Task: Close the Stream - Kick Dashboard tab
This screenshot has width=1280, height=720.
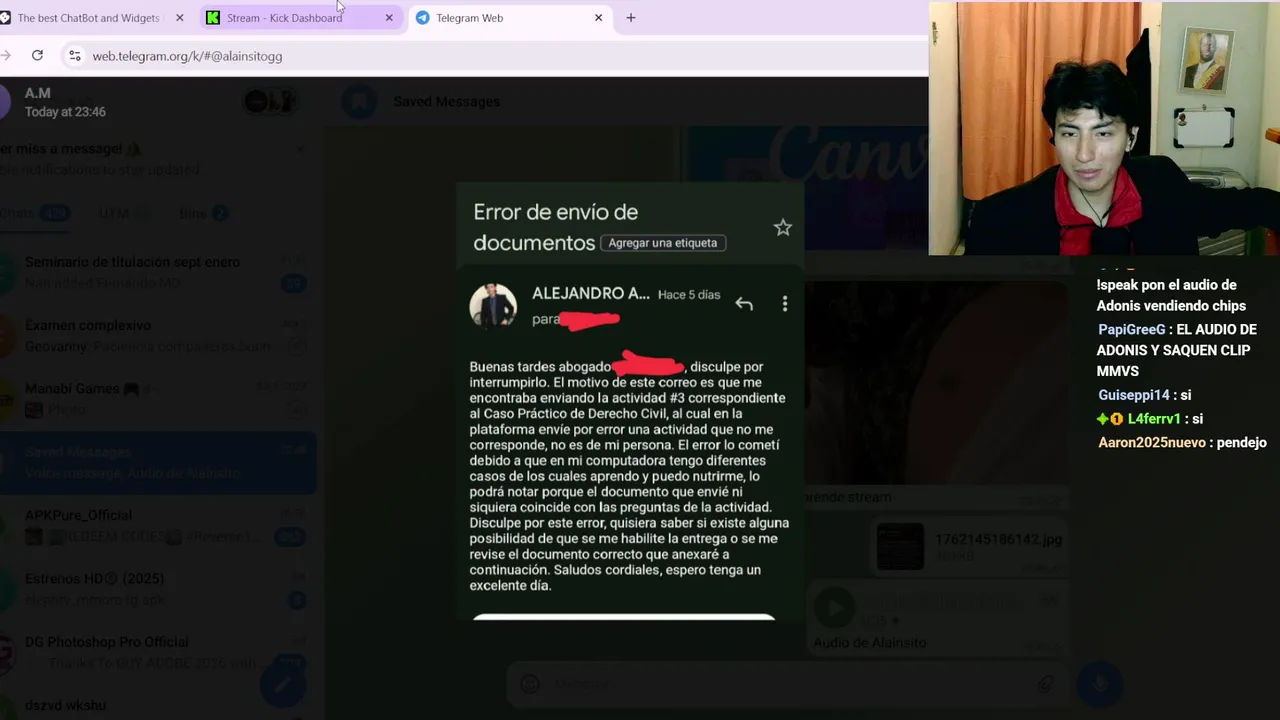Action: (x=389, y=18)
